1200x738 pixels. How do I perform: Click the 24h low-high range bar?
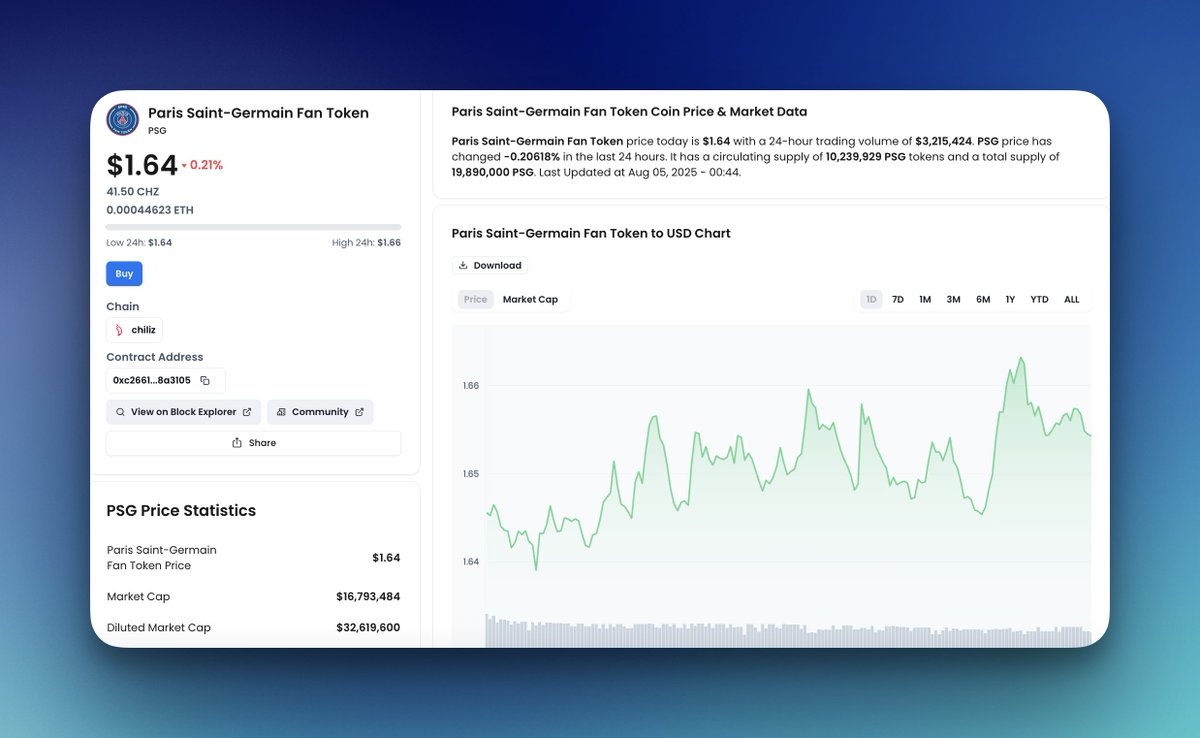pos(254,227)
